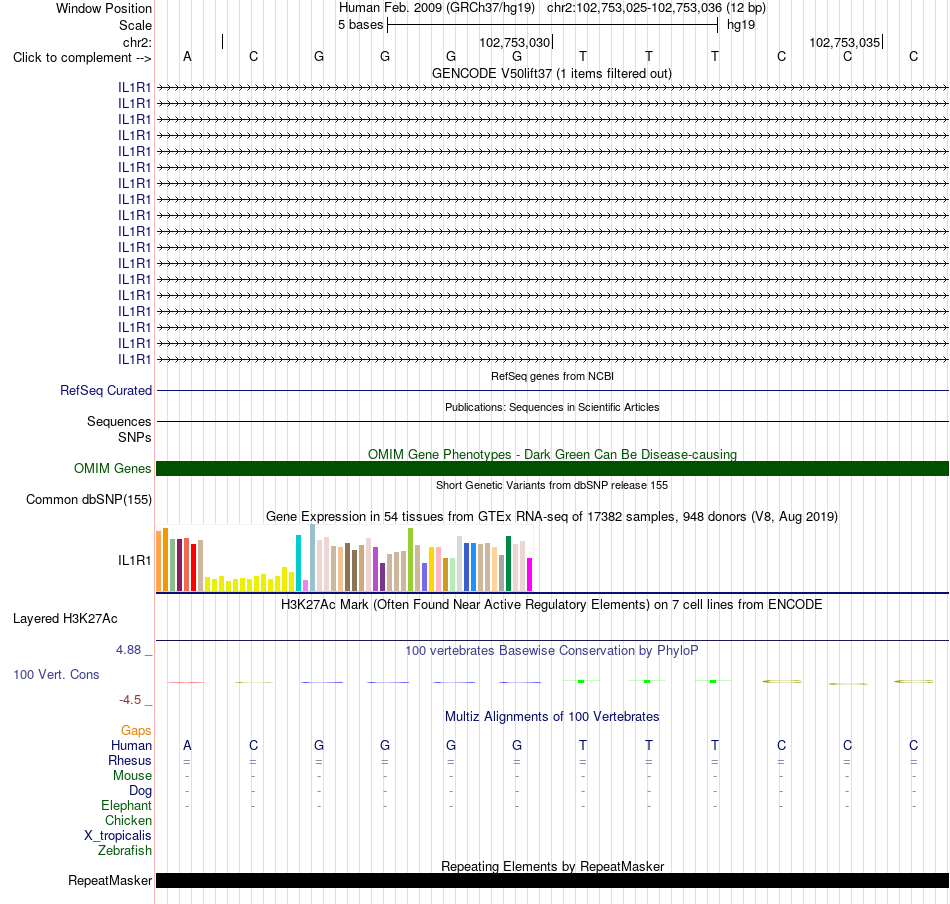
Task: Click the 'Elephant' species label
Action: pos(126,805)
